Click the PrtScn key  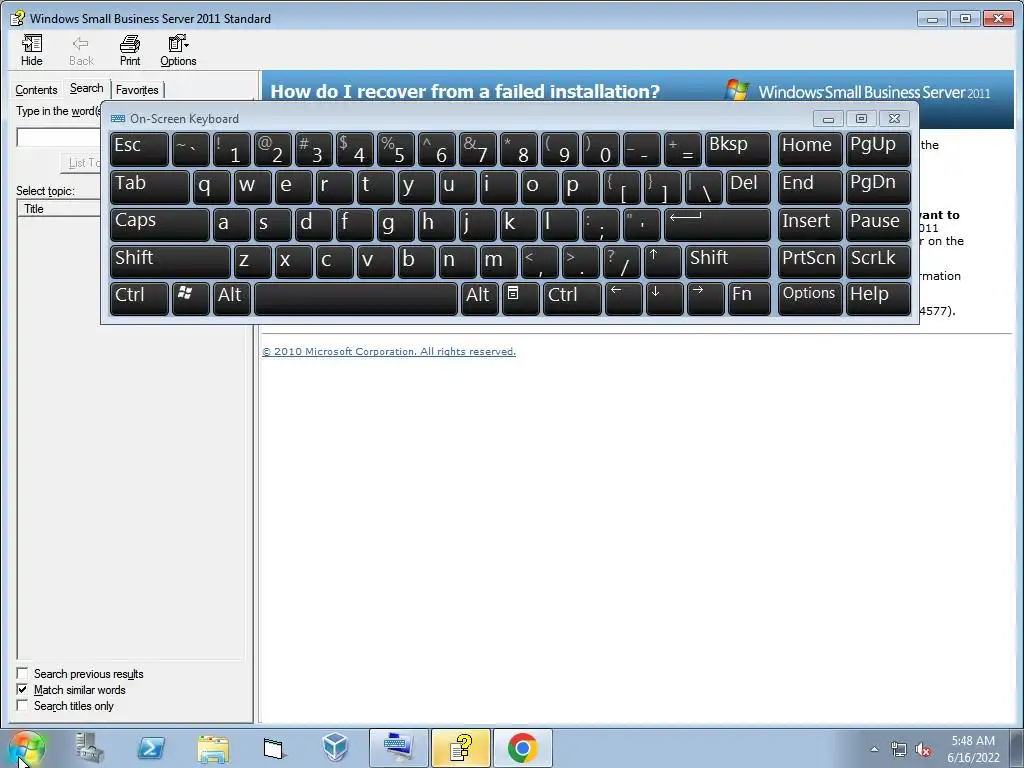coord(810,261)
